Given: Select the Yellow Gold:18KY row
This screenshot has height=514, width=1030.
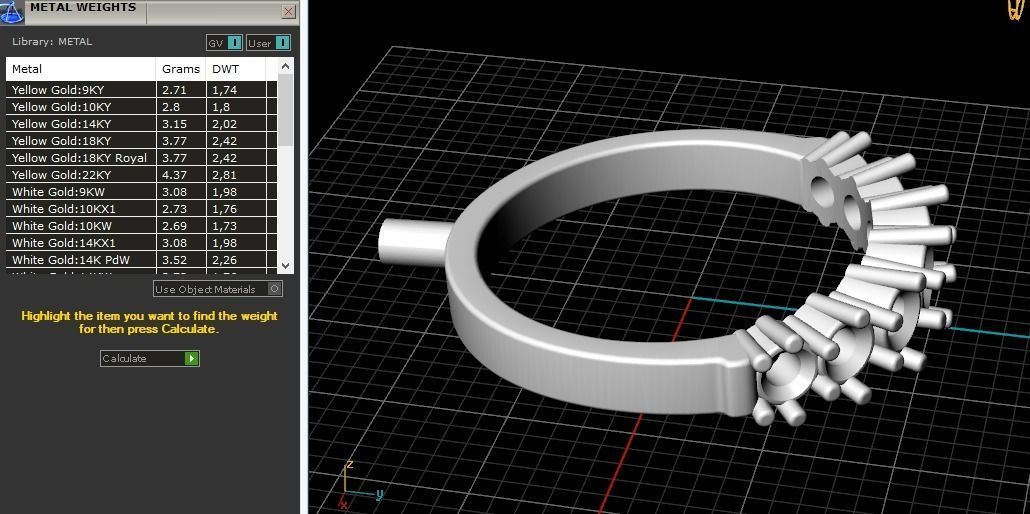Looking at the screenshot, I should [x=141, y=141].
